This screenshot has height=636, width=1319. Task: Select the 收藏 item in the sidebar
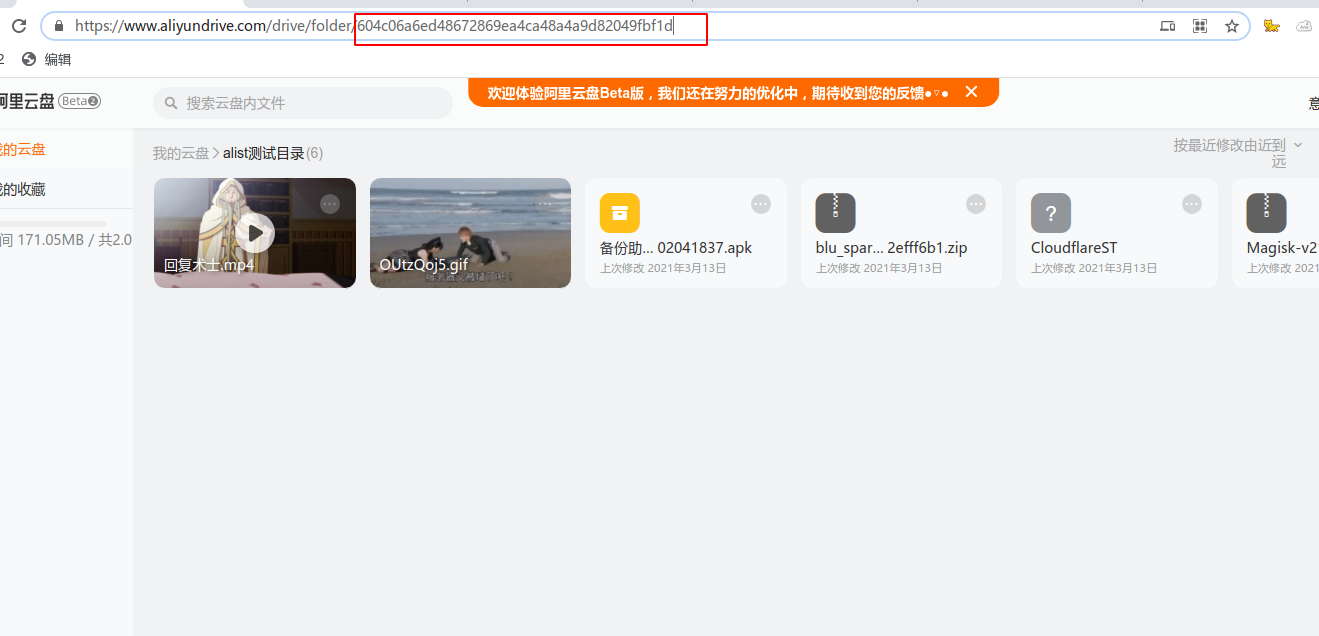(23, 189)
